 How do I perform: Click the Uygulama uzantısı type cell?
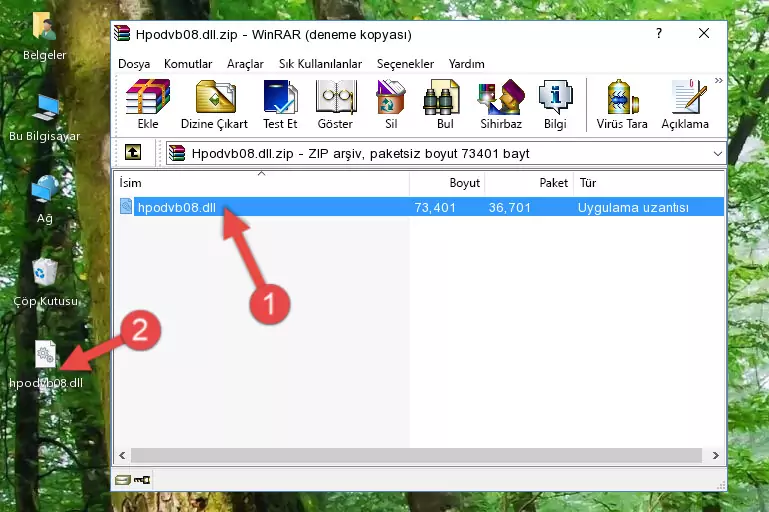tap(633, 207)
